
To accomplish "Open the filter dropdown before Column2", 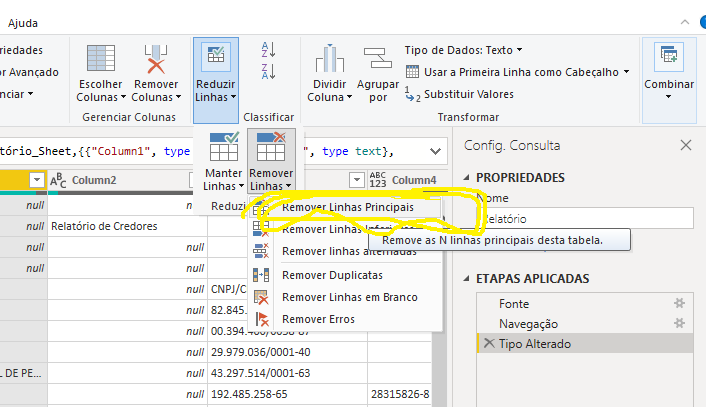I will click(x=37, y=180).
